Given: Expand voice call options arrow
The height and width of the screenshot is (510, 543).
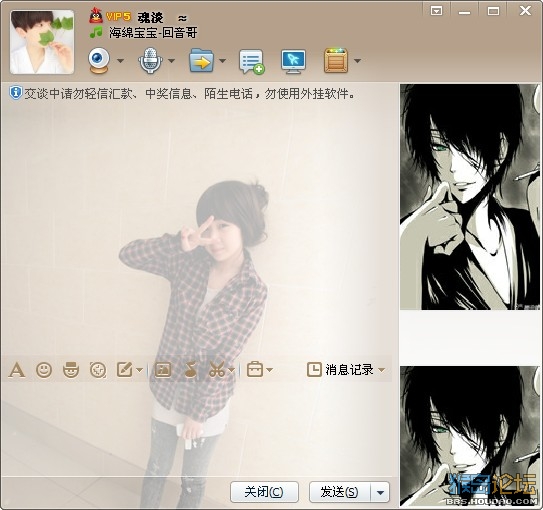Looking at the screenshot, I should (171, 61).
